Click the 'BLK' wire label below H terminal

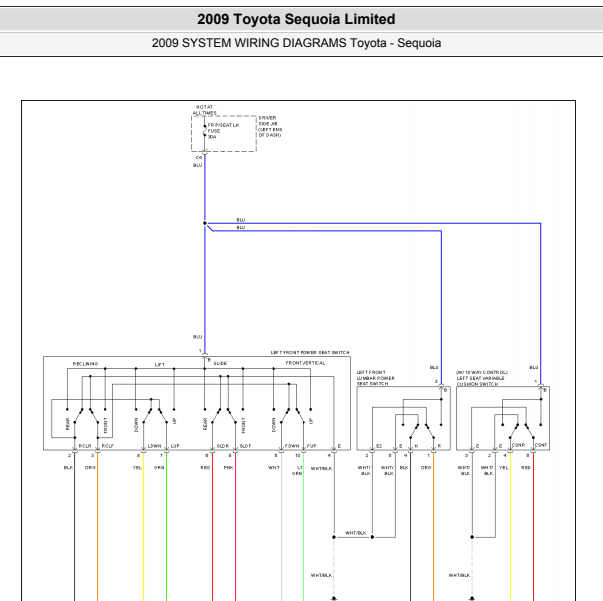coord(404,468)
